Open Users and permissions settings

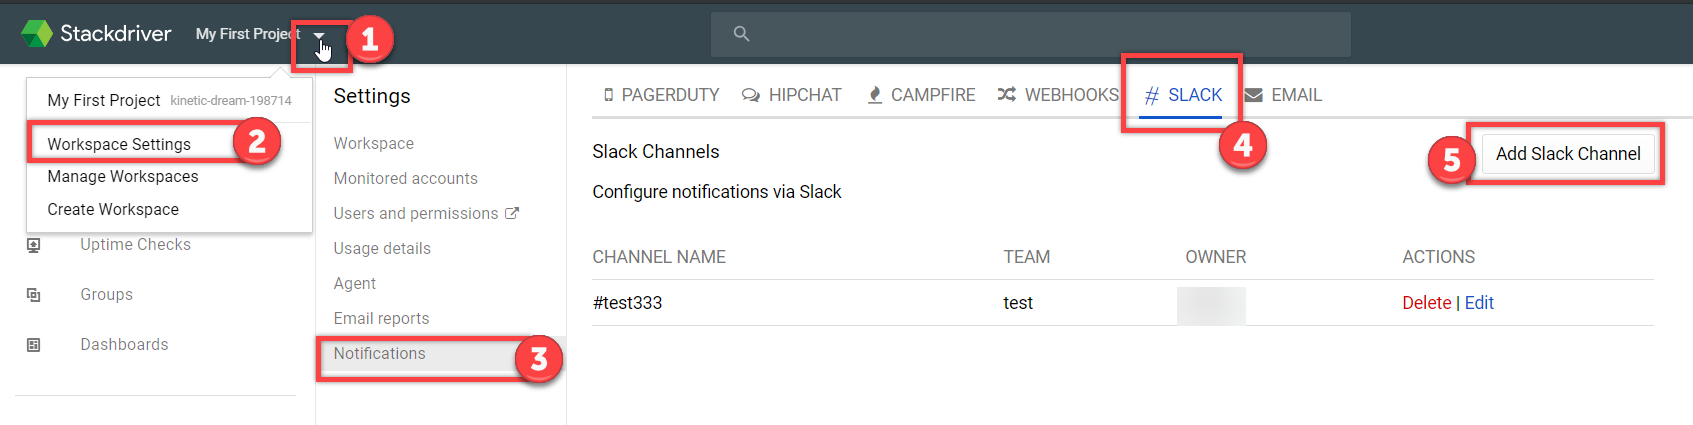[x=416, y=213]
